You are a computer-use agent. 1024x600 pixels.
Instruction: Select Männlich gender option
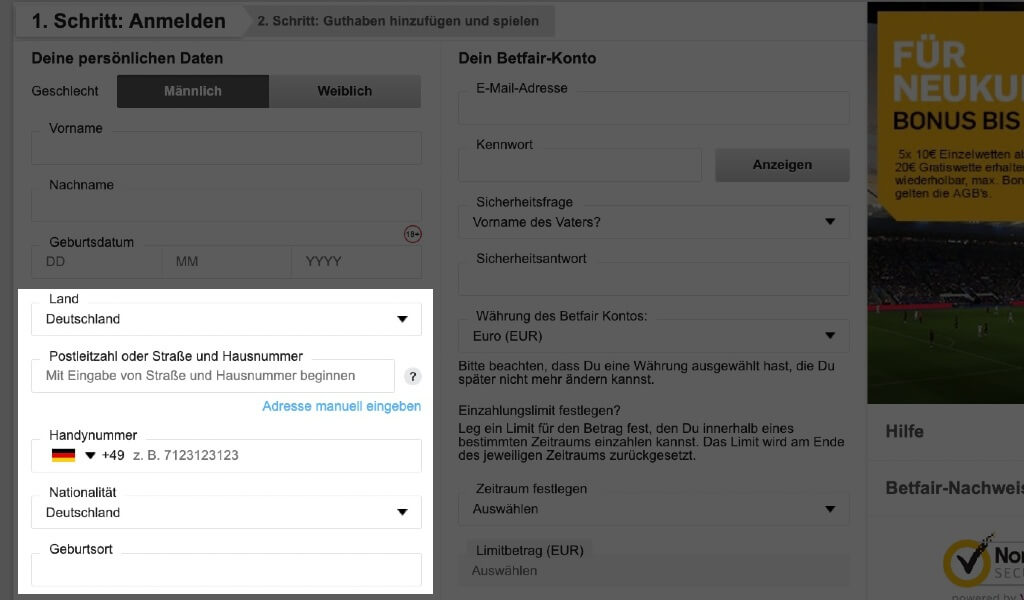click(193, 91)
